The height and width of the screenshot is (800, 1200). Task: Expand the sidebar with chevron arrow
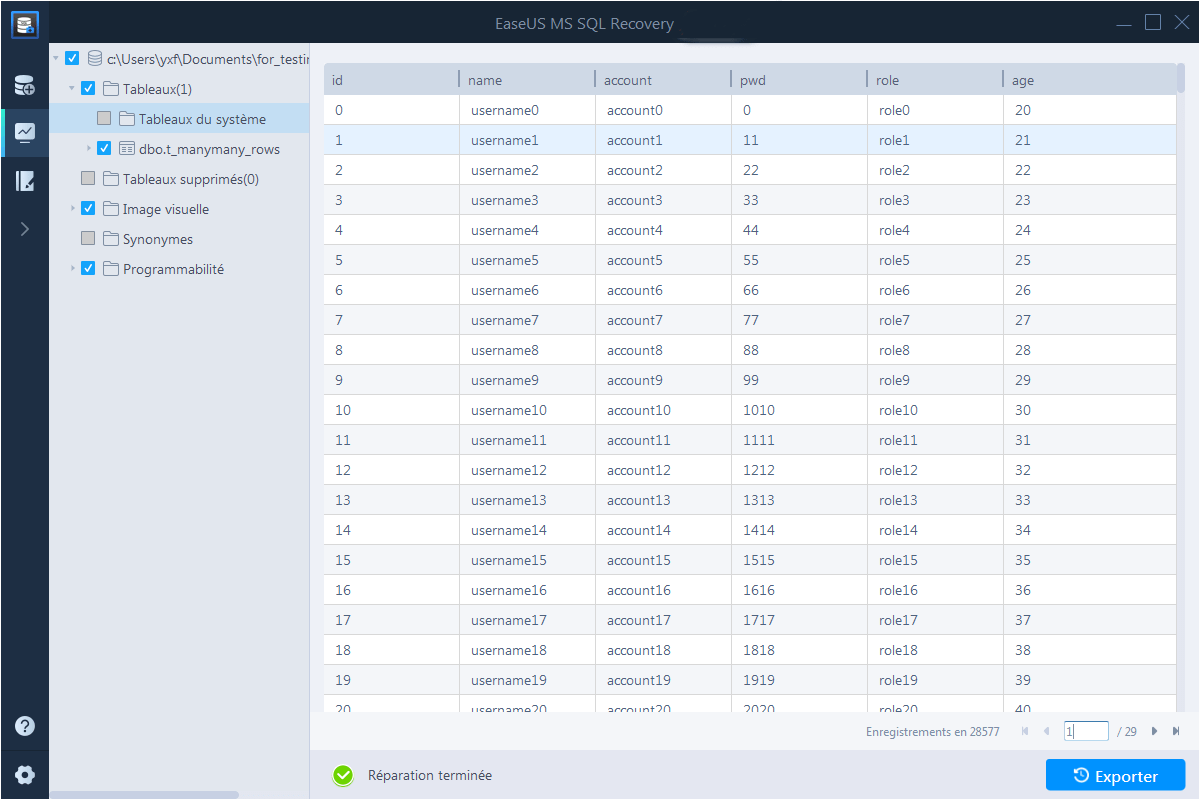25,229
